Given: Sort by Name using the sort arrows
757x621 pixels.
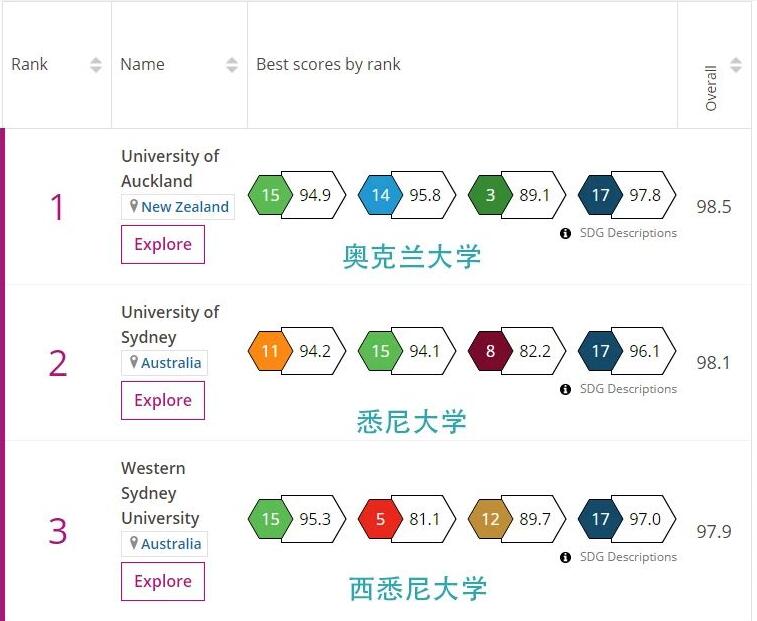Looking at the screenshot, I should pyautogui.click(x=232, y=65).
